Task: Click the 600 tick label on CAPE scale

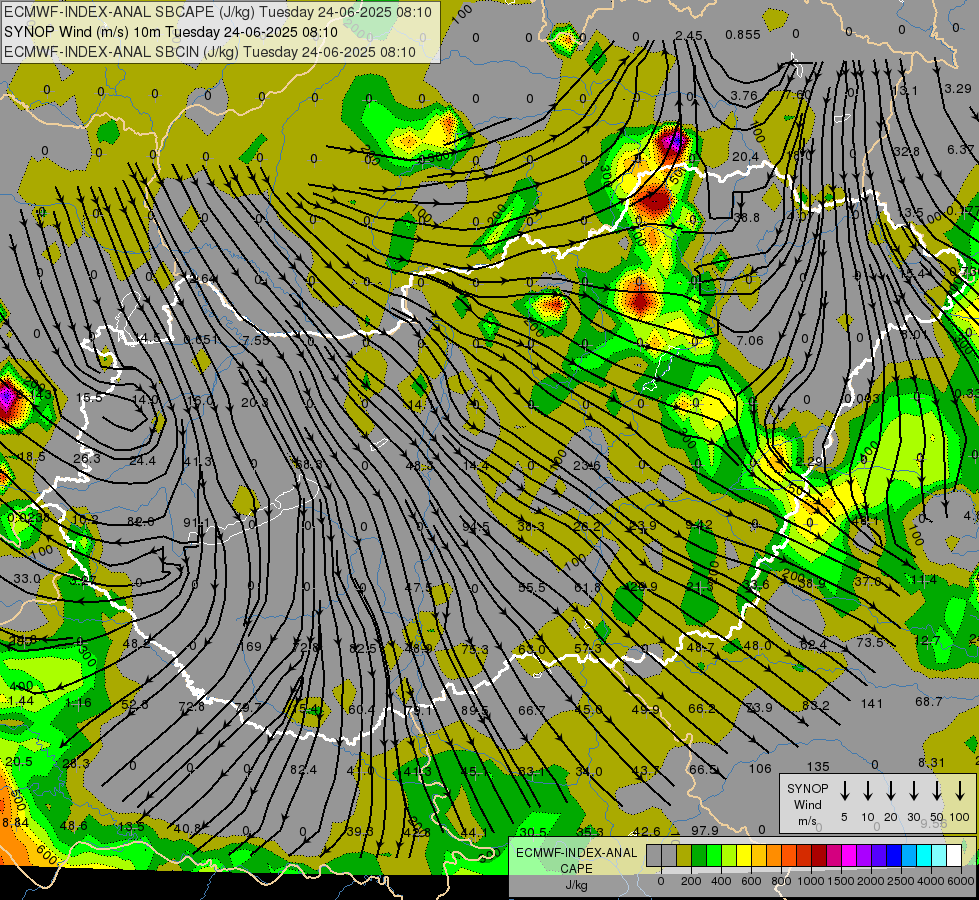Action: (751, 881)
